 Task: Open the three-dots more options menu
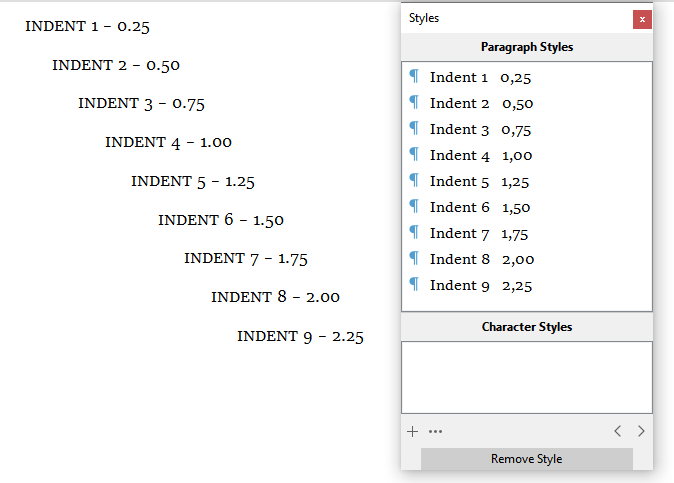coord(436,432)
